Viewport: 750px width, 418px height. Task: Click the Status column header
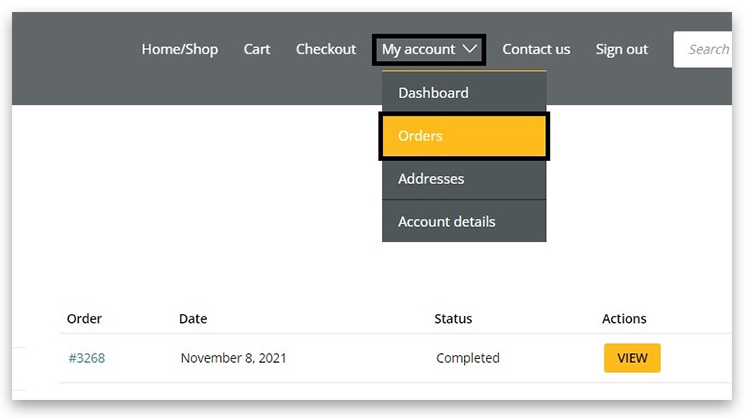pyautogui.click(x=453, y=319)
